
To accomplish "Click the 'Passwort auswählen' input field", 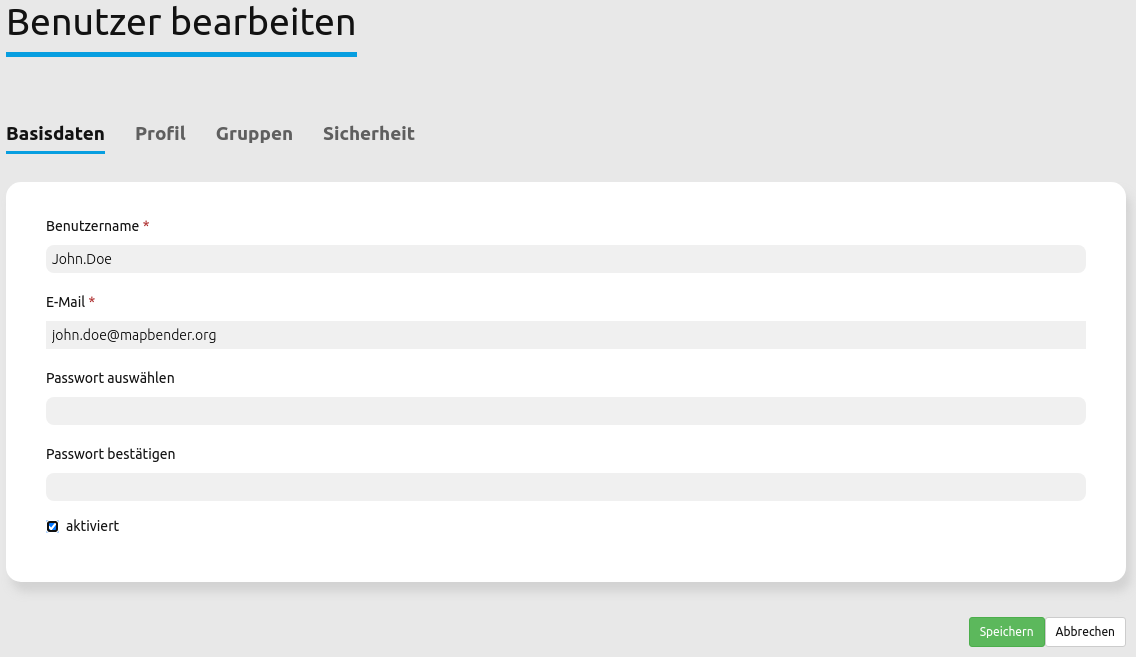I will coord(565,411).
